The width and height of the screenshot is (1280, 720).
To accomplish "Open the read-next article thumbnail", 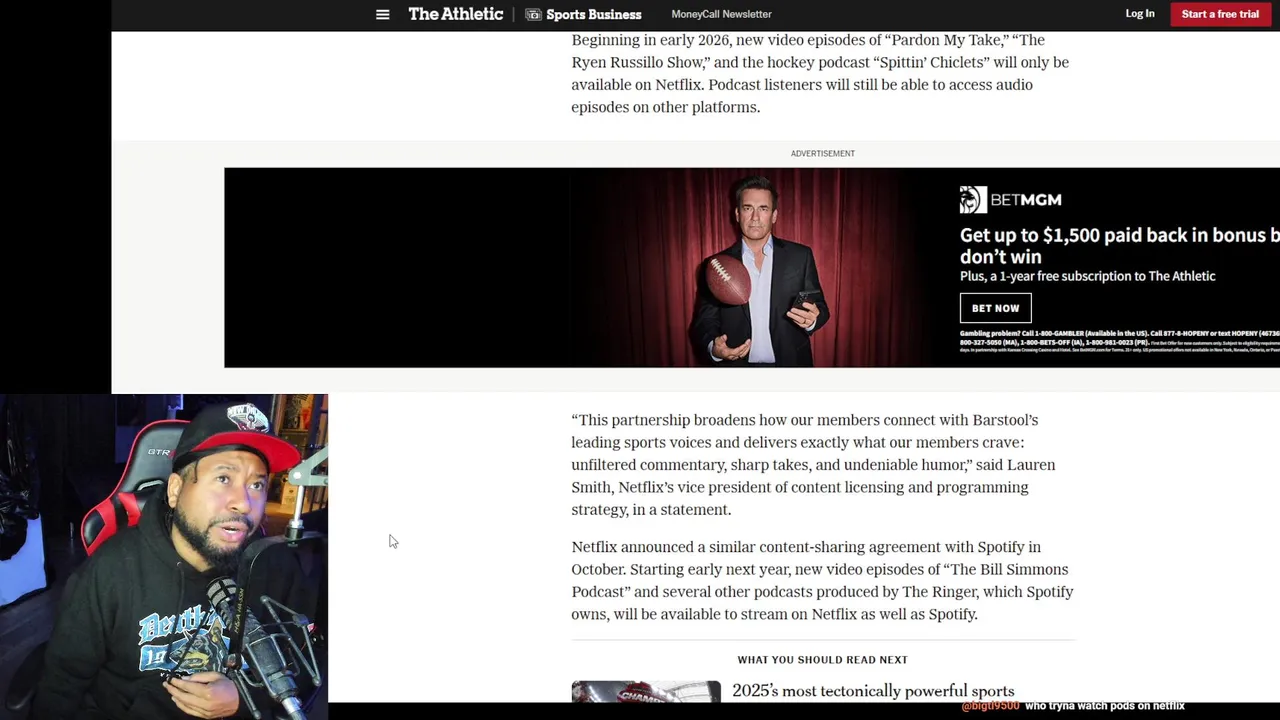I will (646, 692).
